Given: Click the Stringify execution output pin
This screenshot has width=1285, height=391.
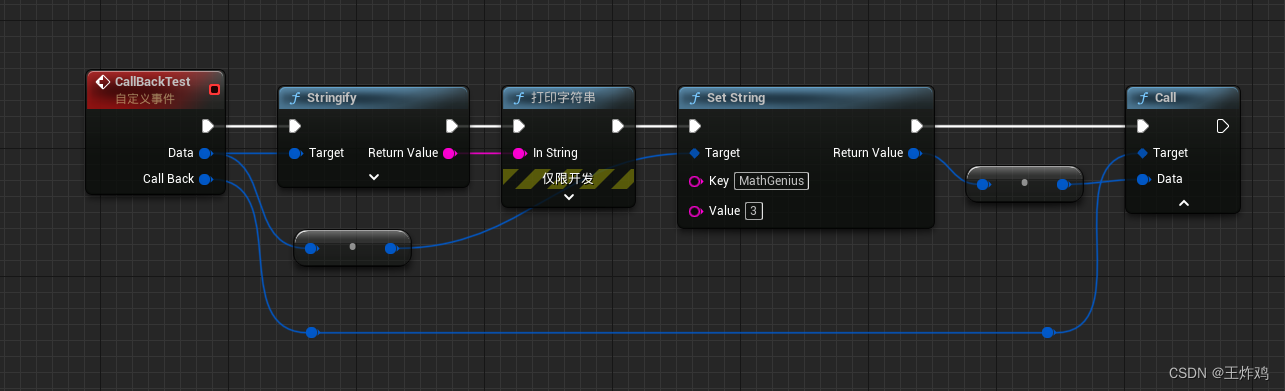Looking at the screenshot, I should (x=452, y=126).
